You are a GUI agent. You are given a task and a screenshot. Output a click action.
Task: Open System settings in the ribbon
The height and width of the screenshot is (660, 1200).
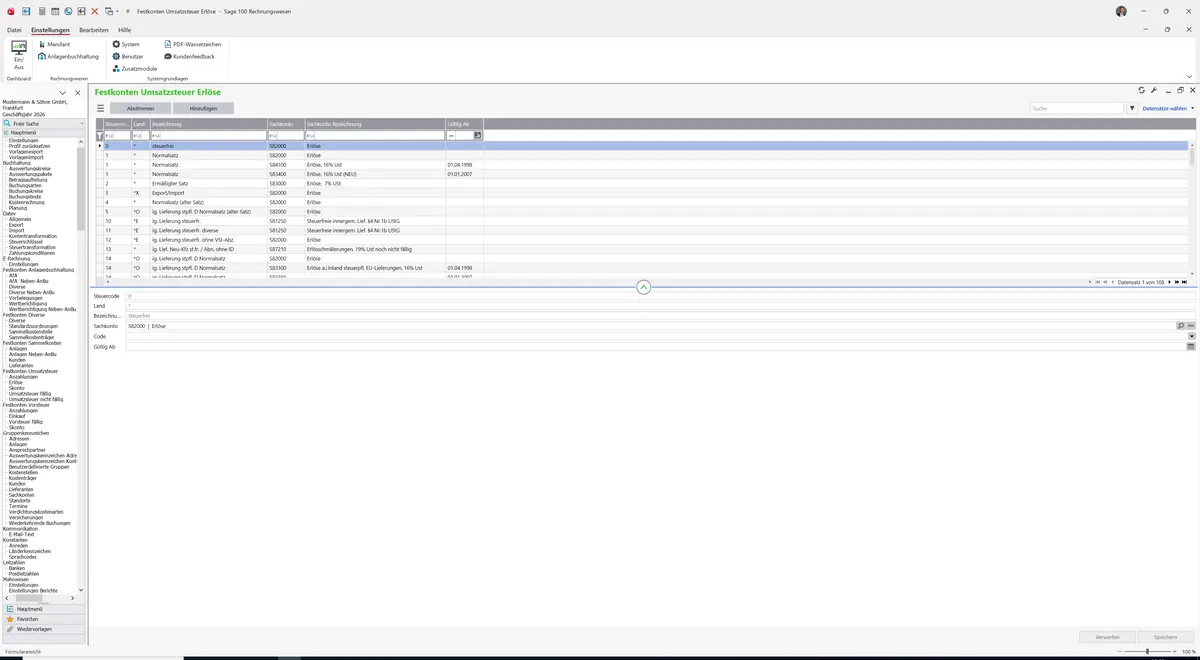pos(126,44)
